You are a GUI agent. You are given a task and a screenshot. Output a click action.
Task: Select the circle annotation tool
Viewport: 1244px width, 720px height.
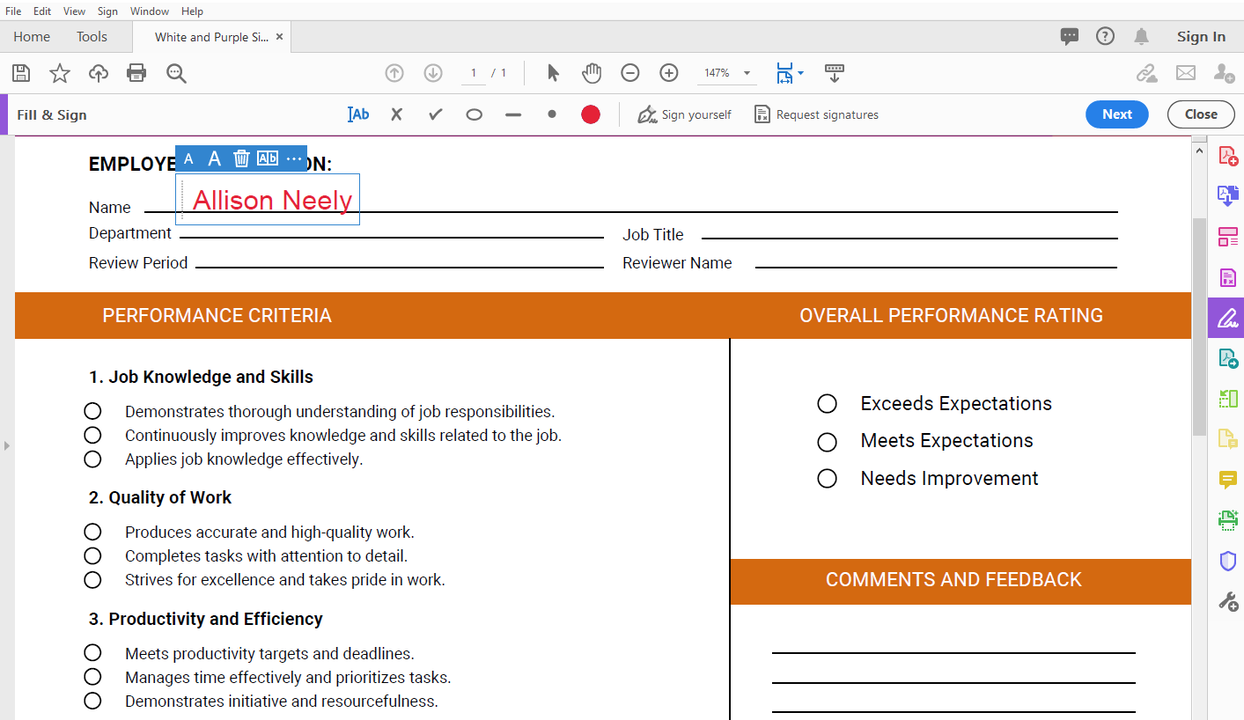[473, 114]
